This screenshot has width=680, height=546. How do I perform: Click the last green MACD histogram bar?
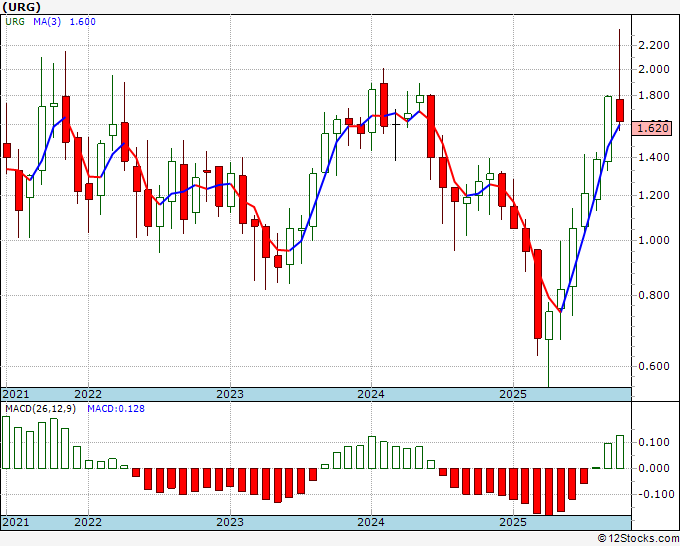click(620, 452)
